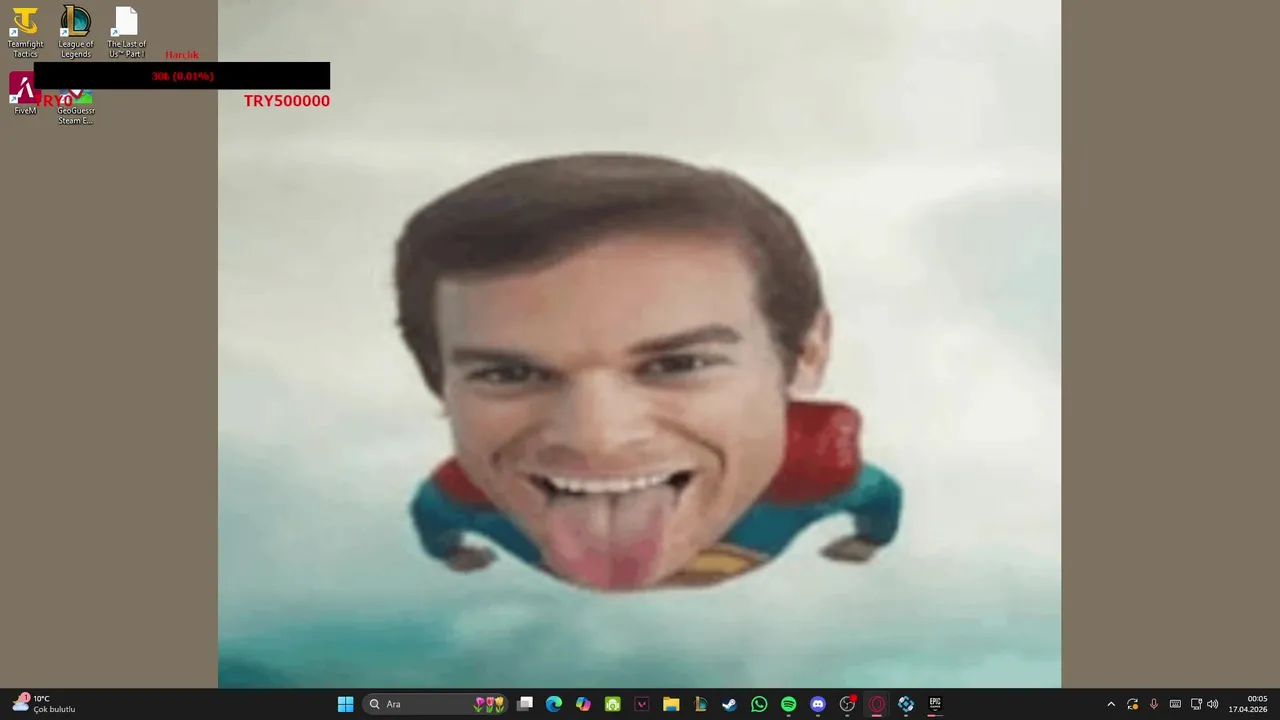This screenshot has height=720, width=1280.
Task: Open the Teamfight Tactics desktop shortcut
Action: click(25, 32)
